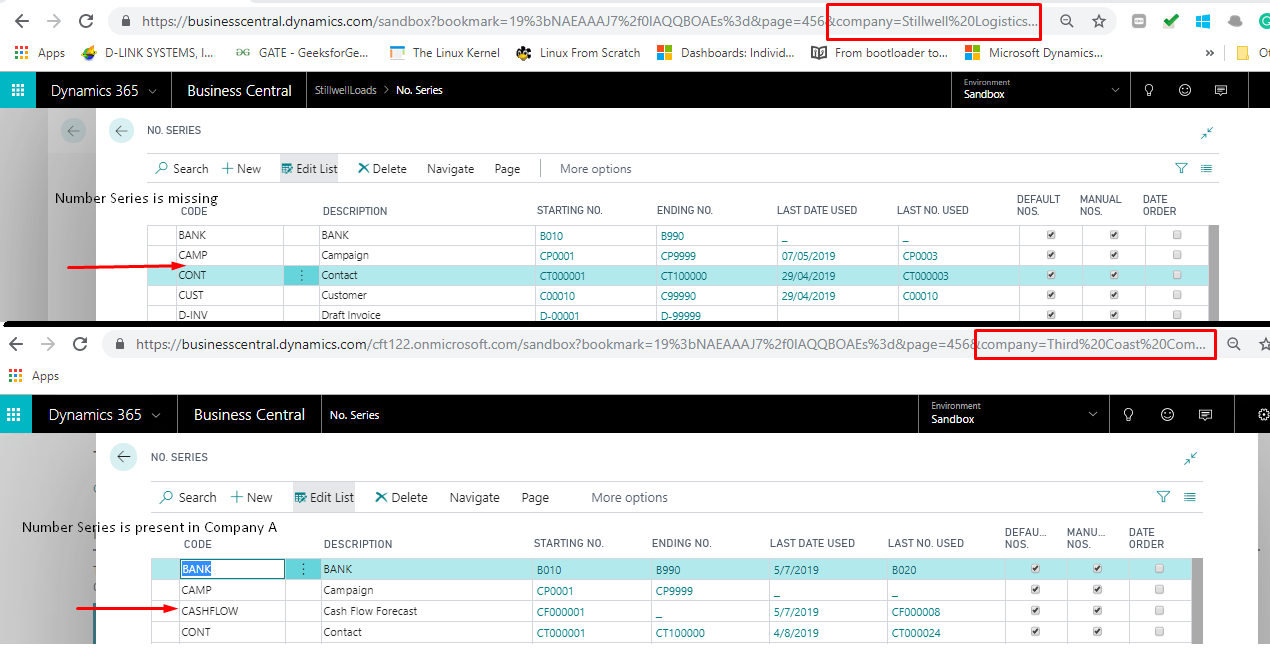The width and height of the screenshot is (1270, 656).
Task: Click the green checkmark browser extension
Action: [1171, 21]
